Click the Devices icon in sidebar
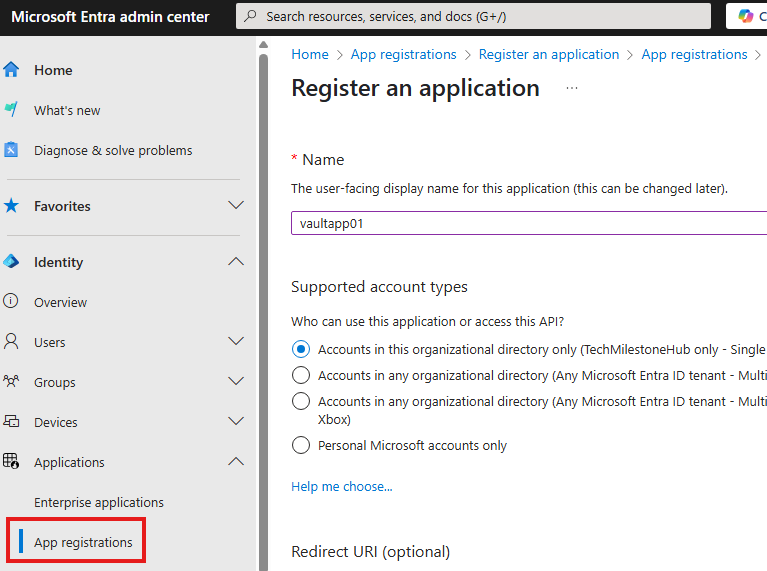The width and height of the screenshot is (767, 571). [x=11, y=421]
